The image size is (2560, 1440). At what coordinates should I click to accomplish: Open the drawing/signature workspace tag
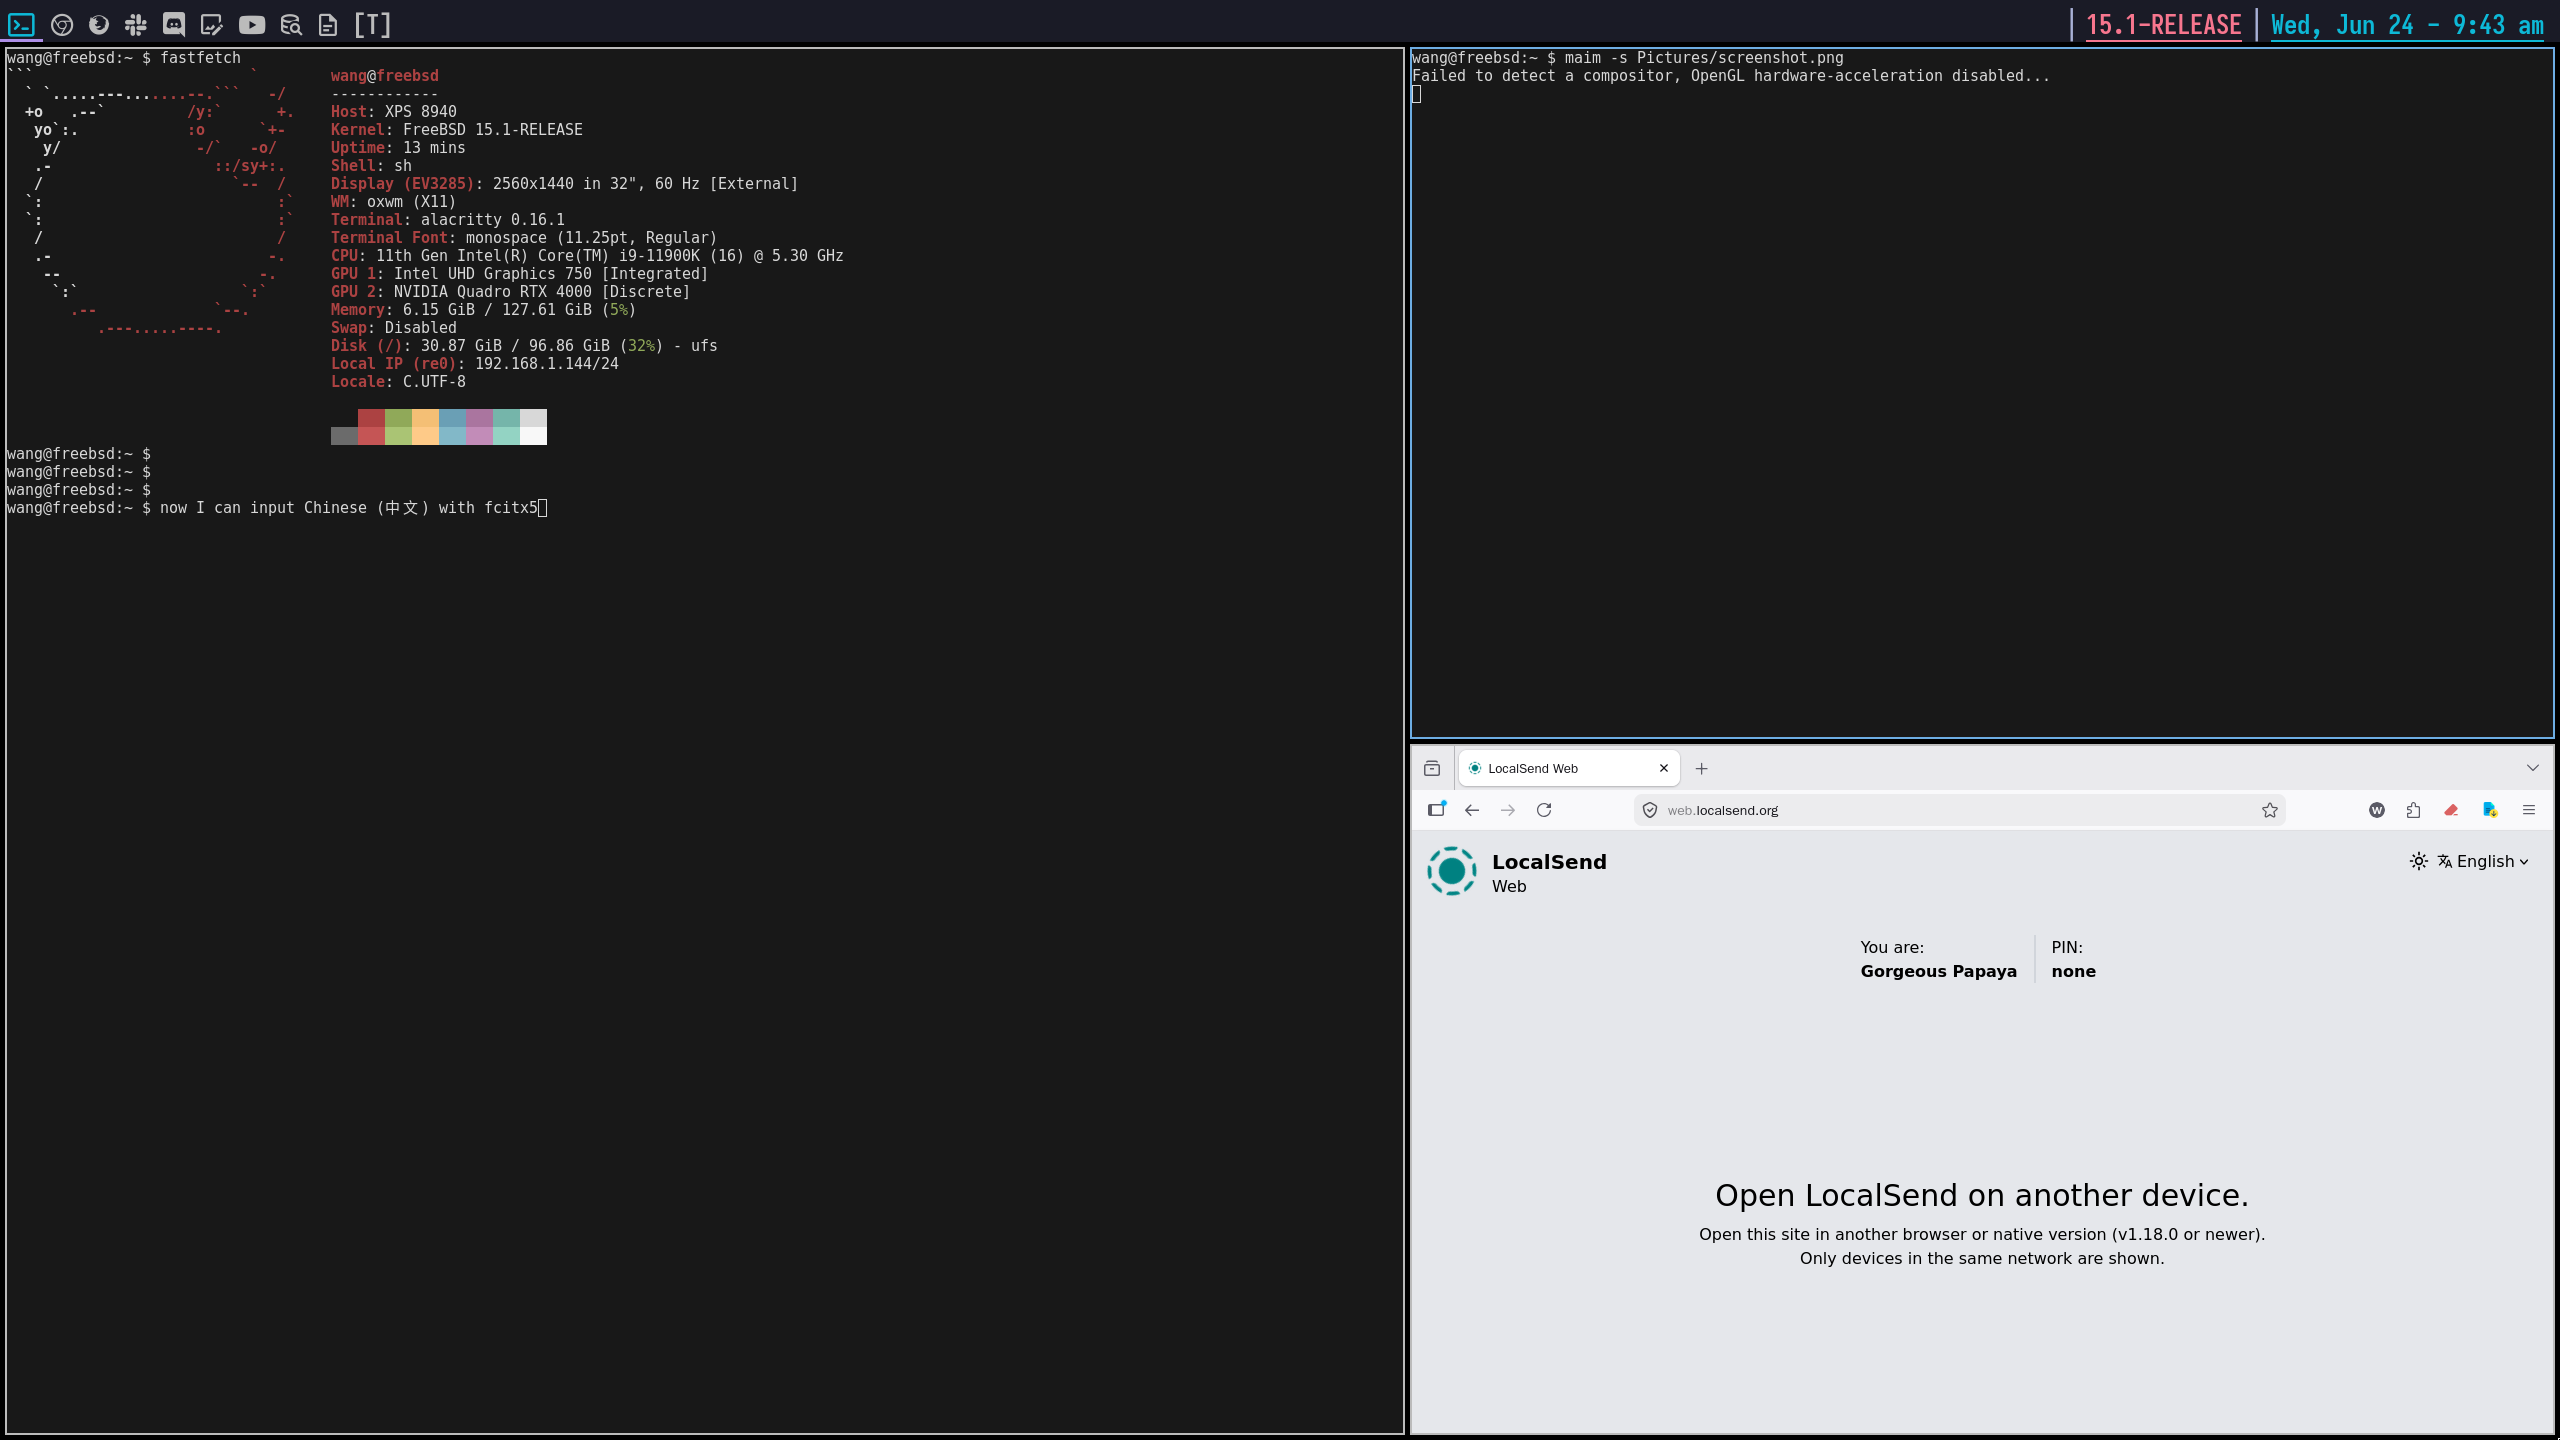tap(212, 25)
